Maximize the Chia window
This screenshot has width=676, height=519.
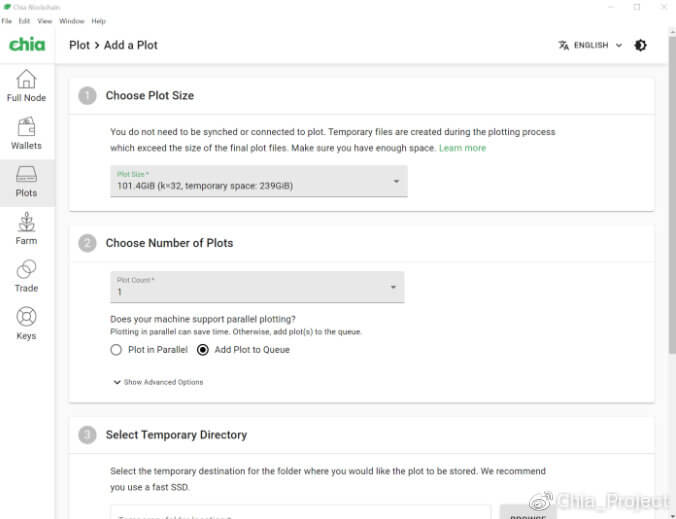coord(637,7)
